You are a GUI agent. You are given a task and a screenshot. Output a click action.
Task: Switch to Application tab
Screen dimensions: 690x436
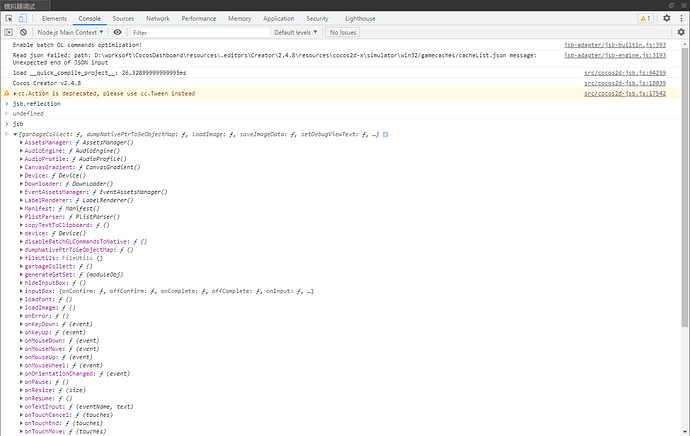pyautogui.click(x=279, y=18)
